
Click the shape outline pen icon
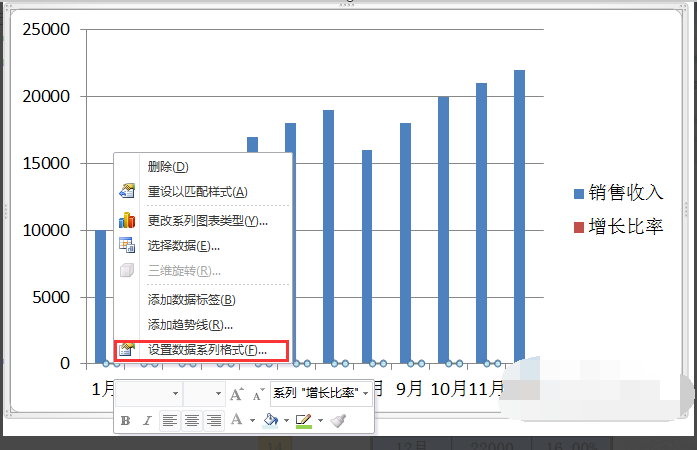304,421
